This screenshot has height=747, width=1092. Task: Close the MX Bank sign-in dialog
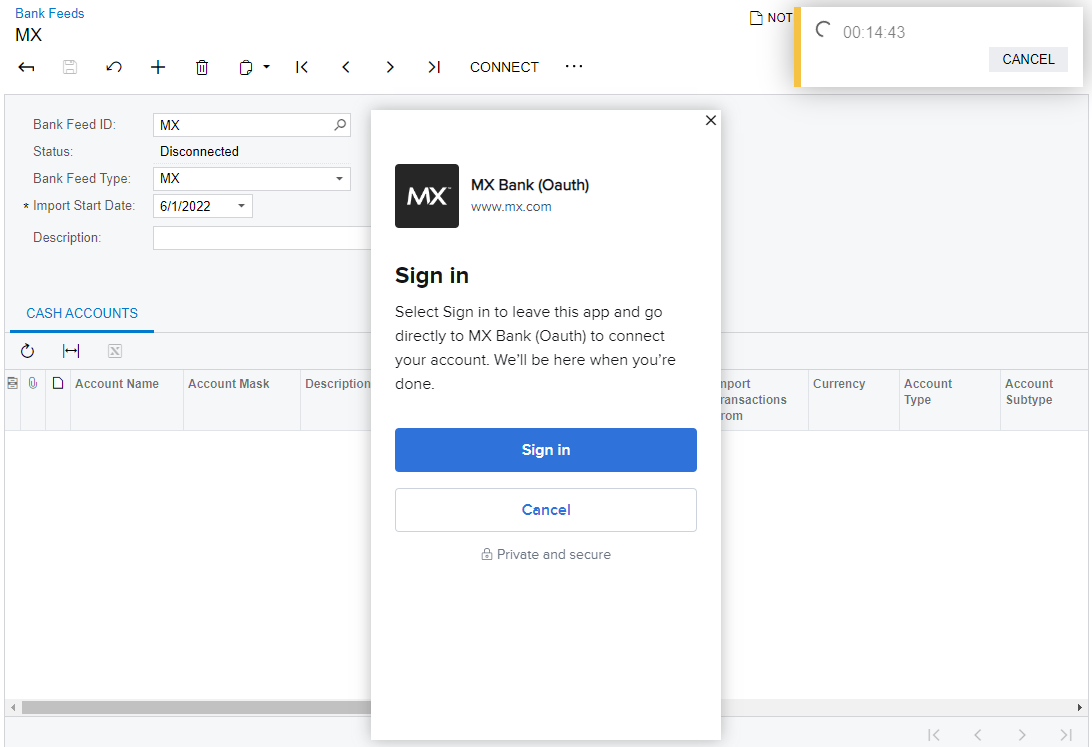[x=710, y=120]
